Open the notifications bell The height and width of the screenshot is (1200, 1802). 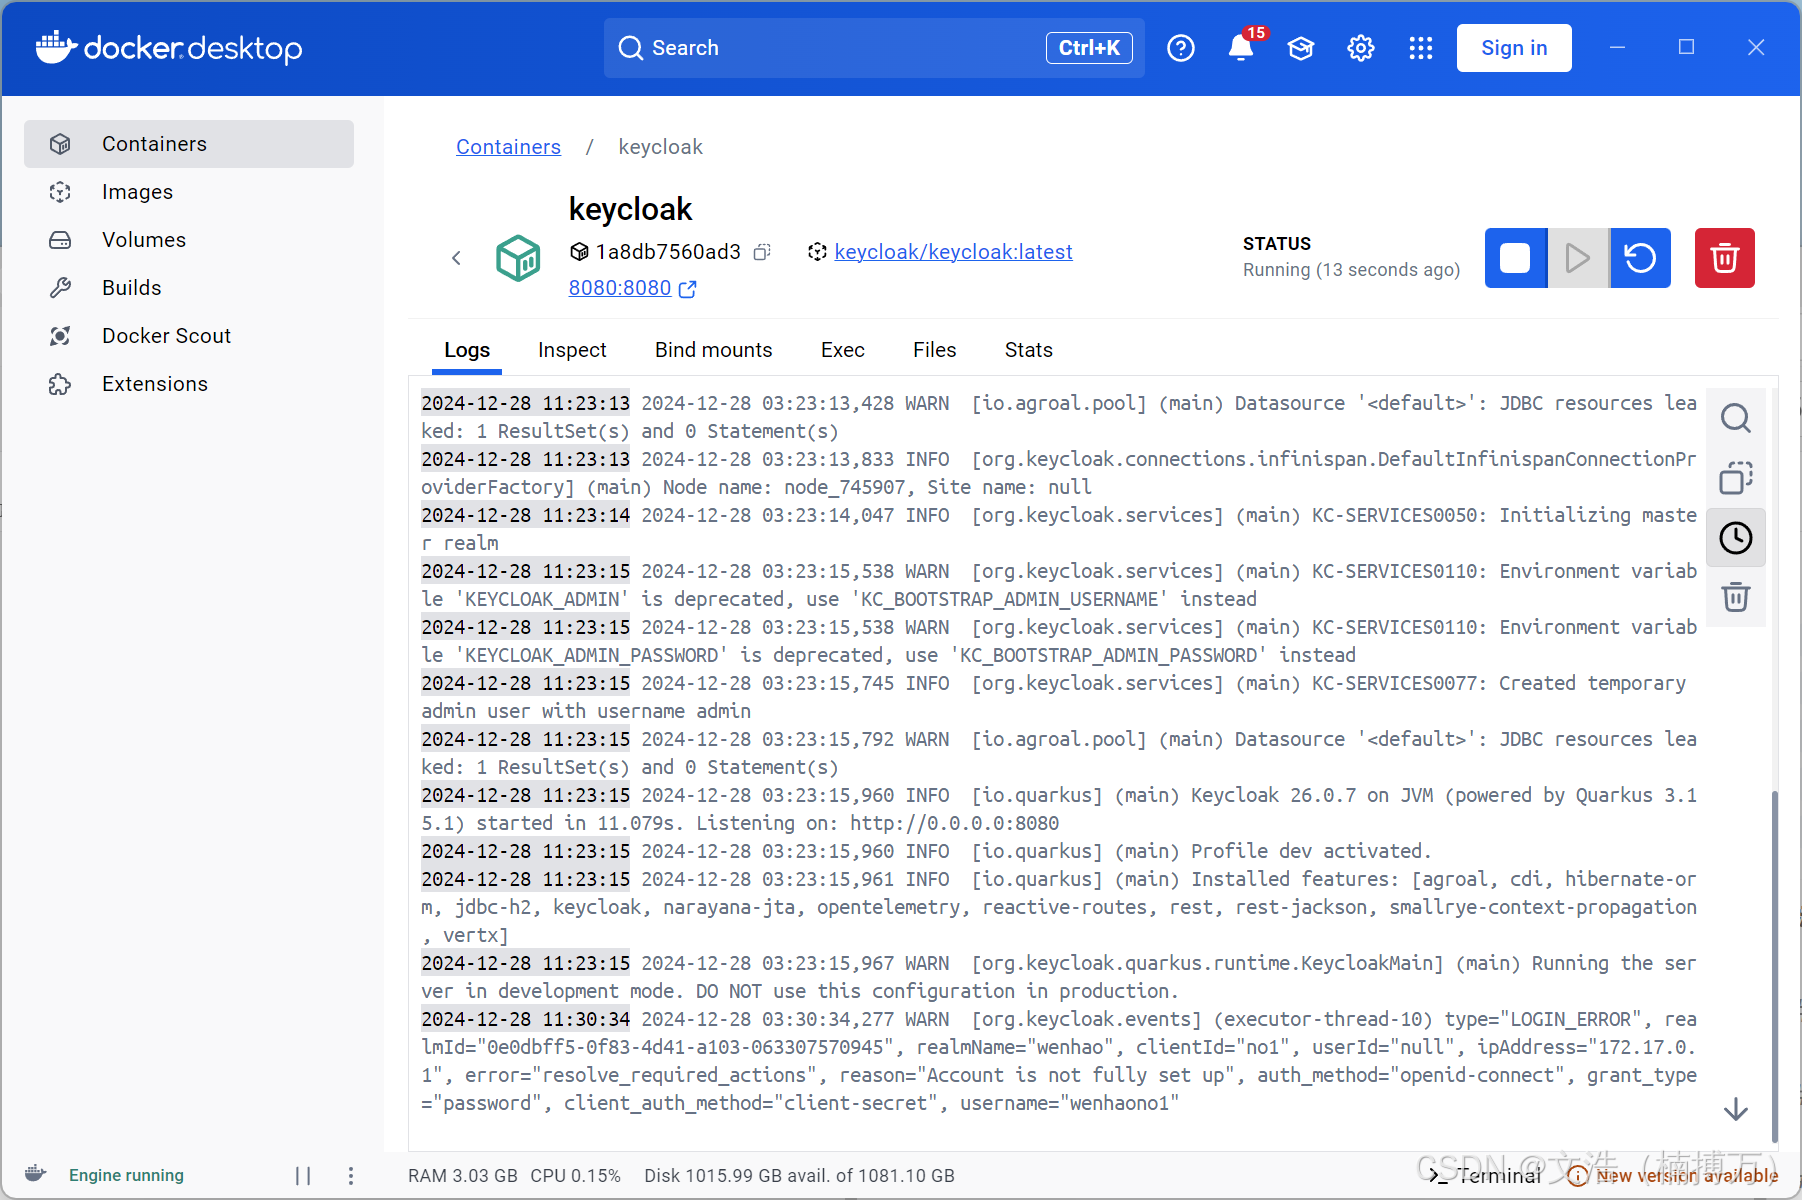click(1240, 47)
